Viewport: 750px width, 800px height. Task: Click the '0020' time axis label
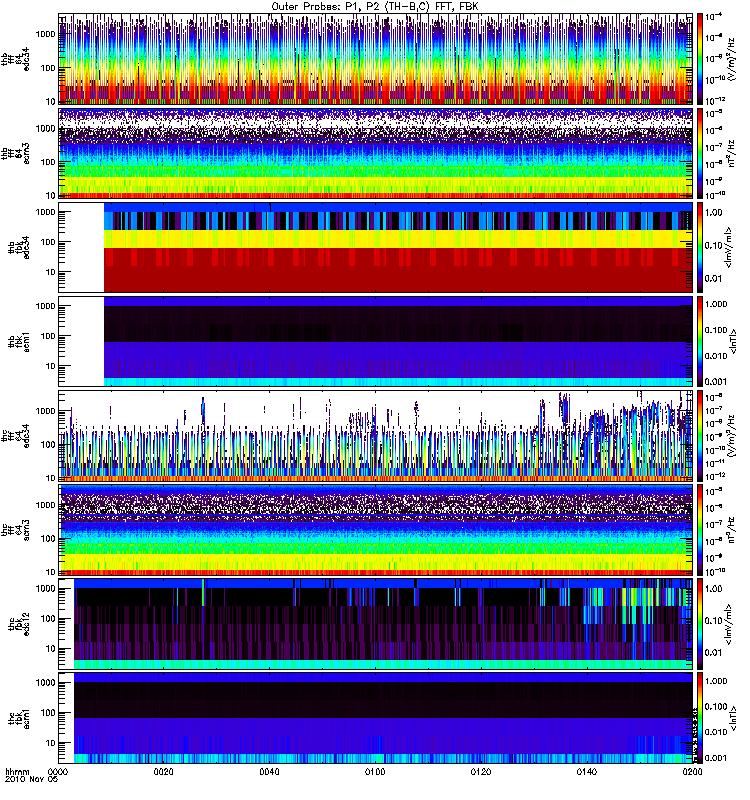pos(164,771)
